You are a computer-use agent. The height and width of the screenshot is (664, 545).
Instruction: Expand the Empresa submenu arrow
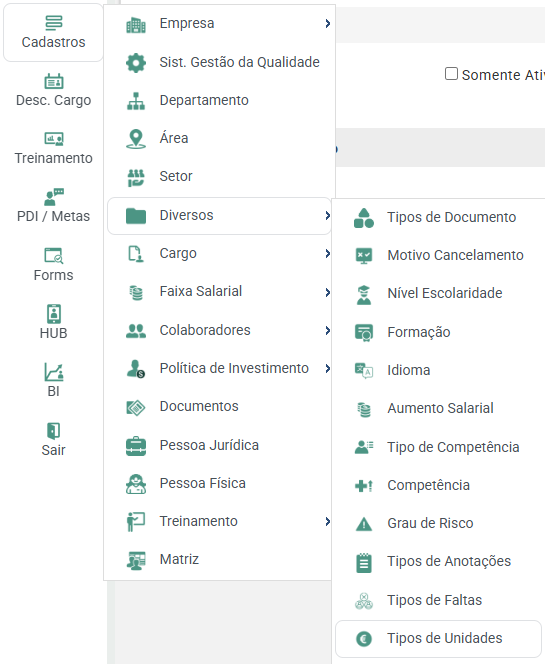coord(327,24)
